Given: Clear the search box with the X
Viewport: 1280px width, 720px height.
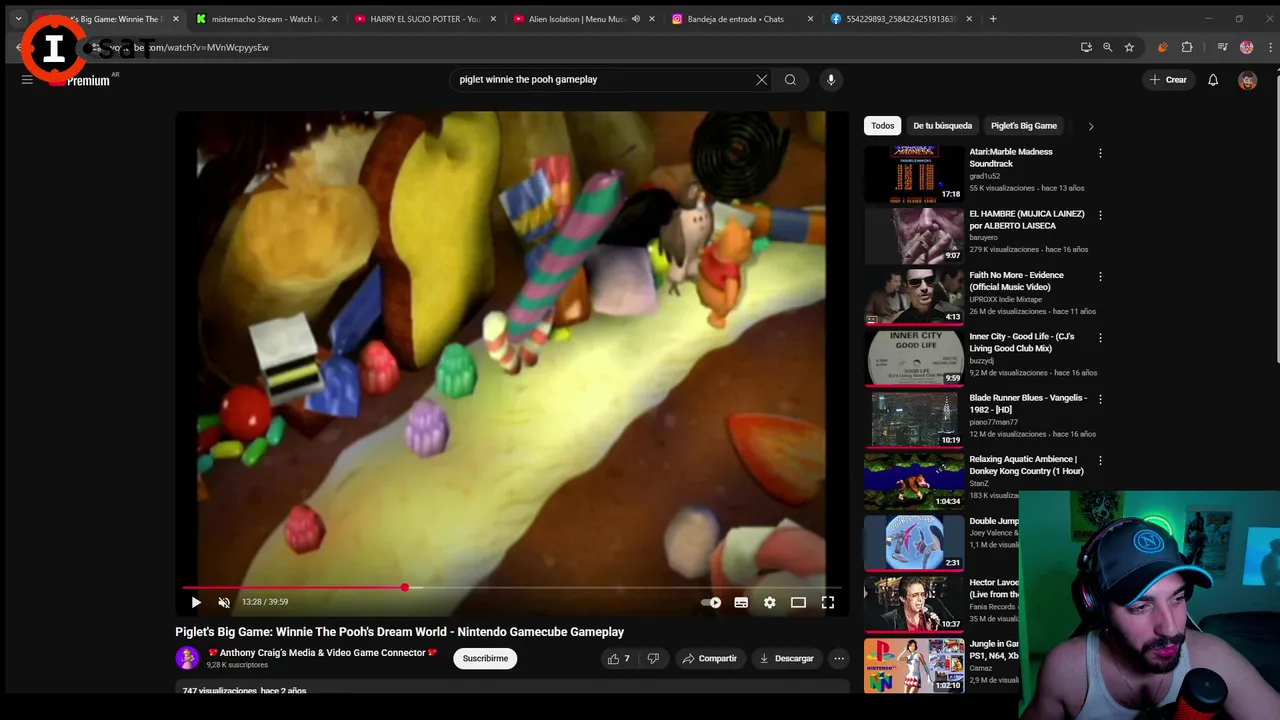Looking at the screenshot, I should click(x=762, y=80).
